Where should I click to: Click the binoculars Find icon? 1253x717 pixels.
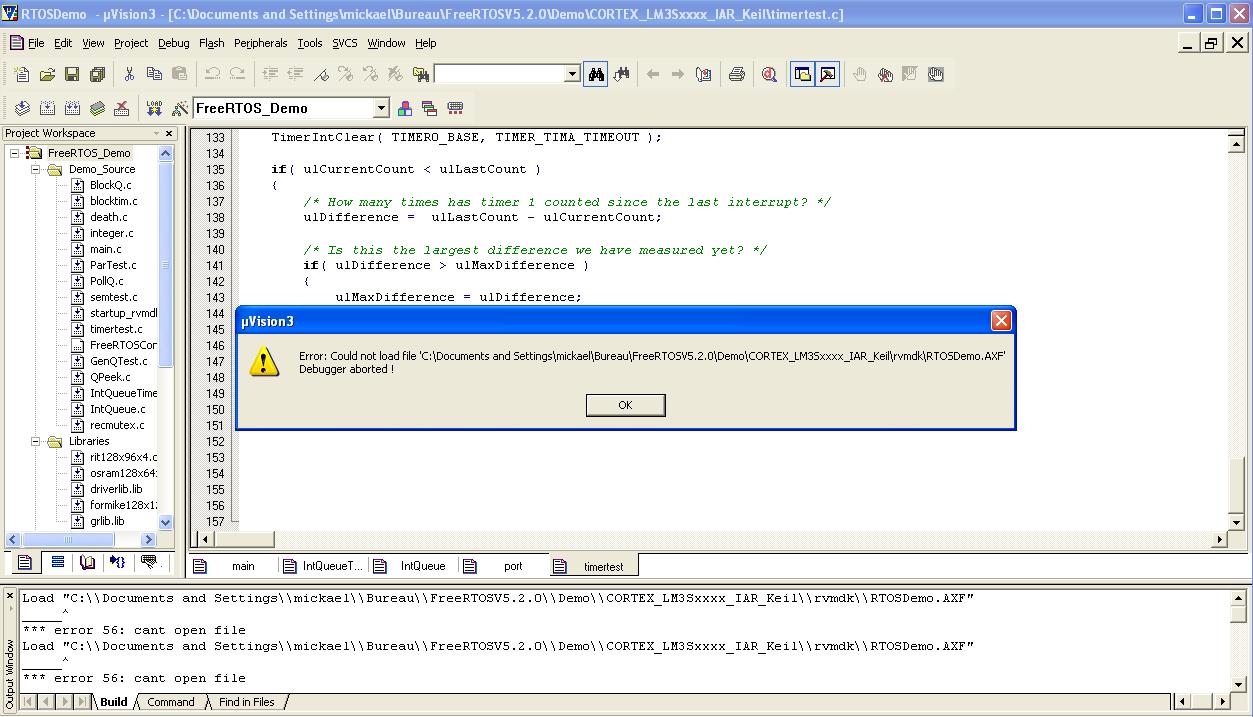click(596, 74)
